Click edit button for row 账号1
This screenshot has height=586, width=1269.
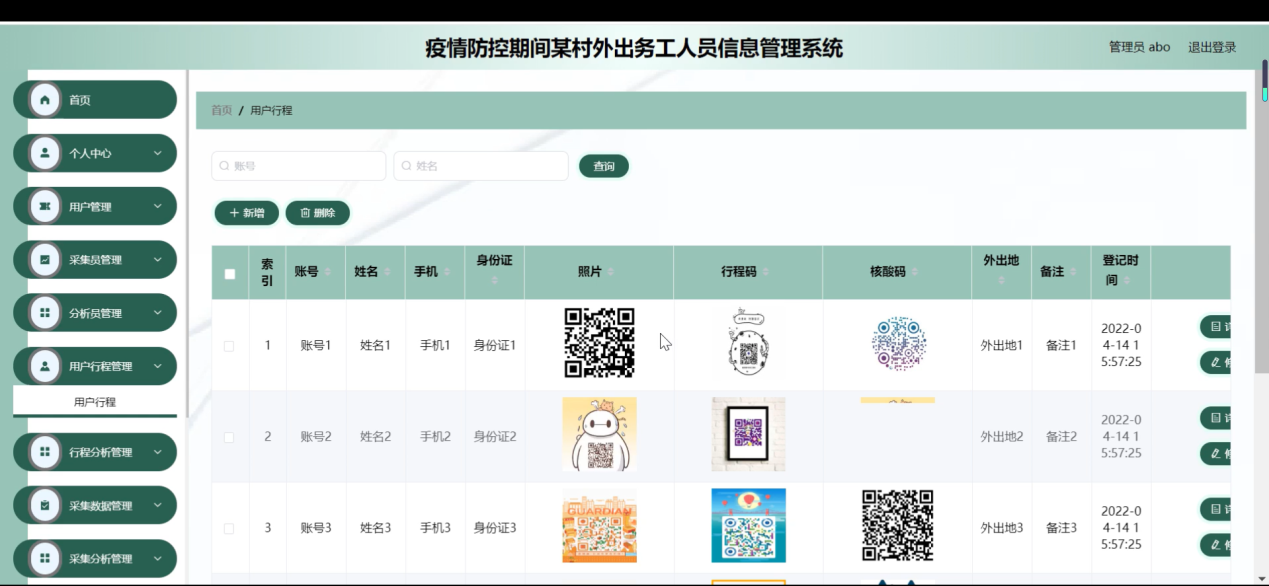coord(1215,362)
